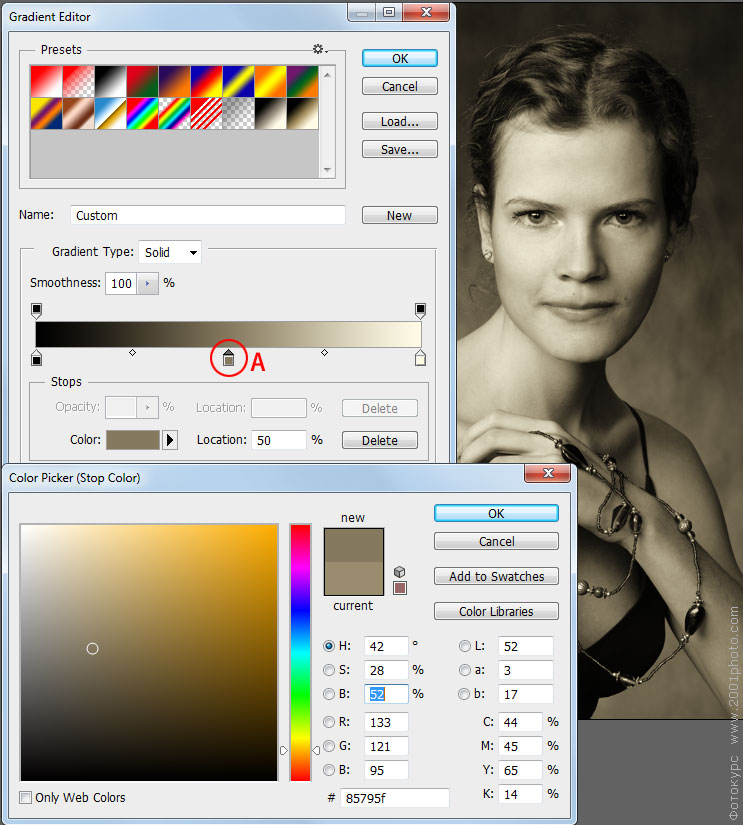The width and height of the screenshot is (743, 825).
Task: Click the small web-safe color square
Action: [x=400, y=588]
